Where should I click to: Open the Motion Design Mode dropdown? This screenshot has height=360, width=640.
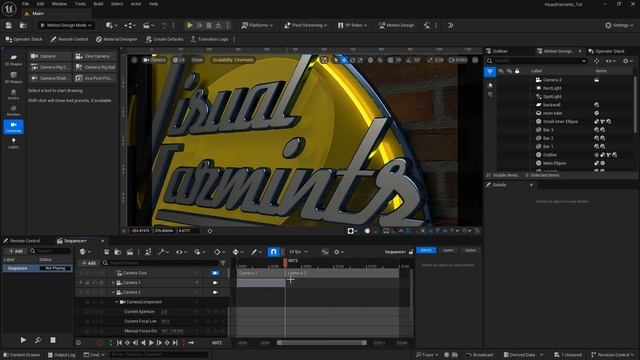tap(66, 25)
